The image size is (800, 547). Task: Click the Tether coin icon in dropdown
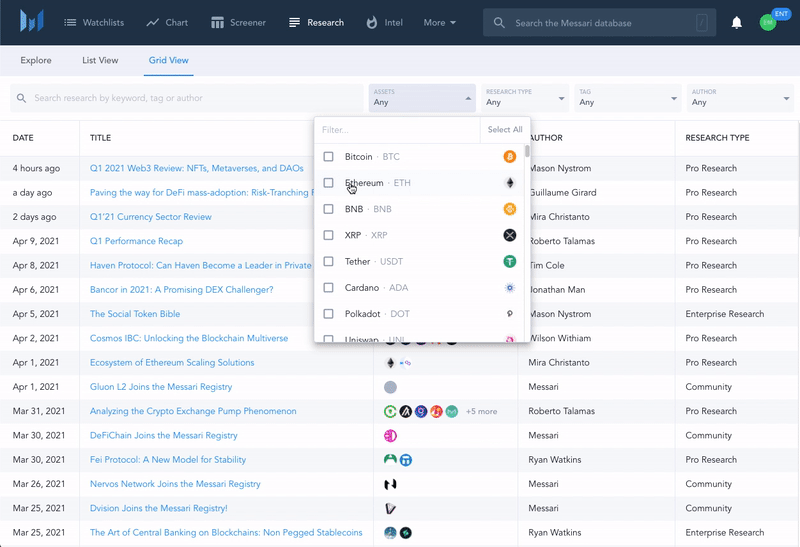(510, 262)
